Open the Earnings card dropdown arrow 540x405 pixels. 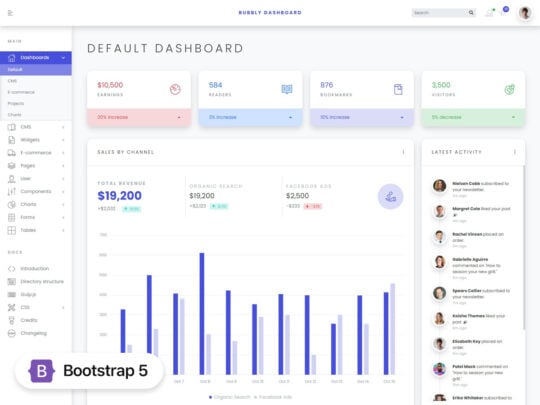(179, 117)
